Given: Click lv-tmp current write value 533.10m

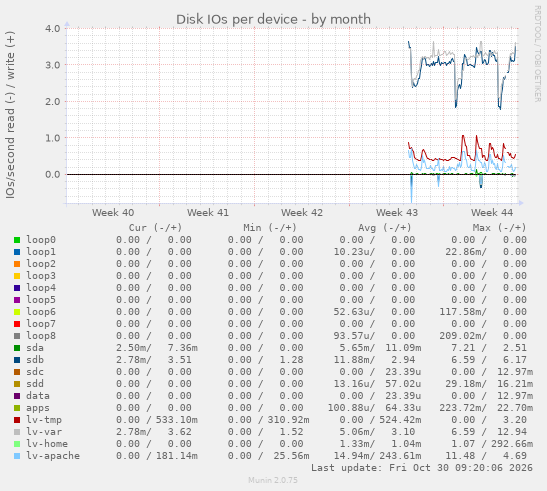Looking at the screenshot, I should point(177,420).
